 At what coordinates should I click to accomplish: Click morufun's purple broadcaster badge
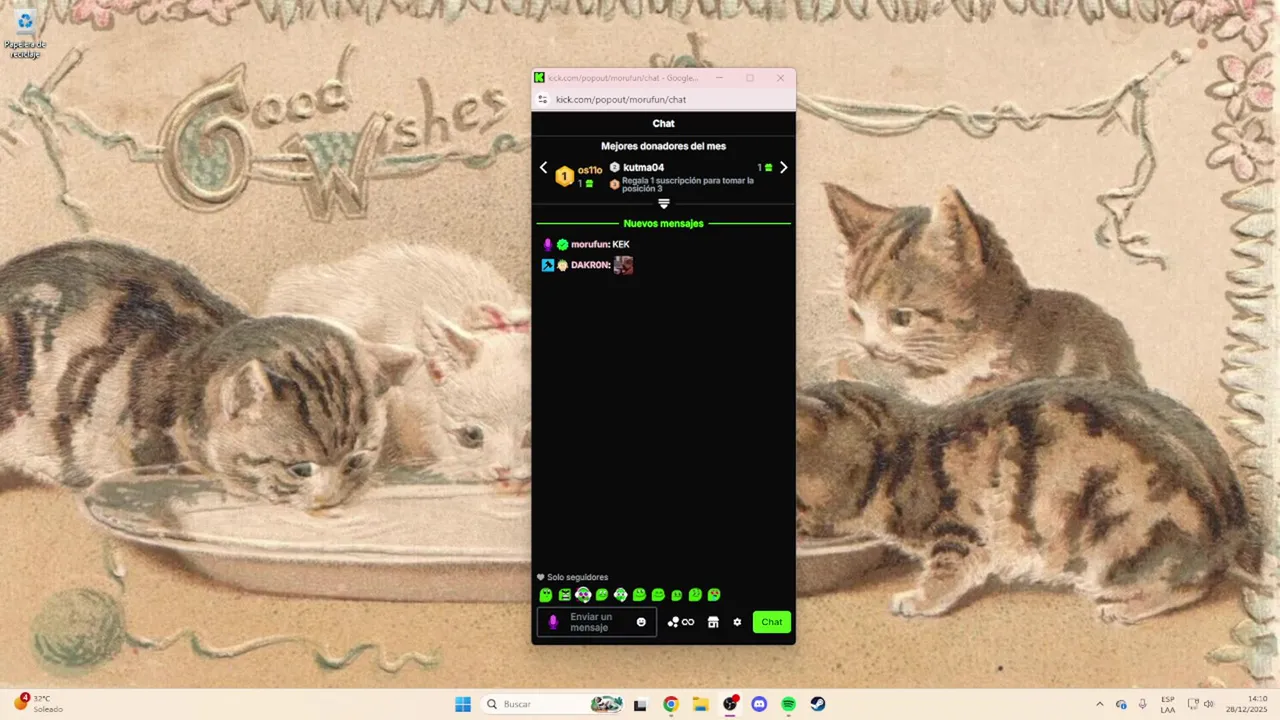(x=547, y=244)
